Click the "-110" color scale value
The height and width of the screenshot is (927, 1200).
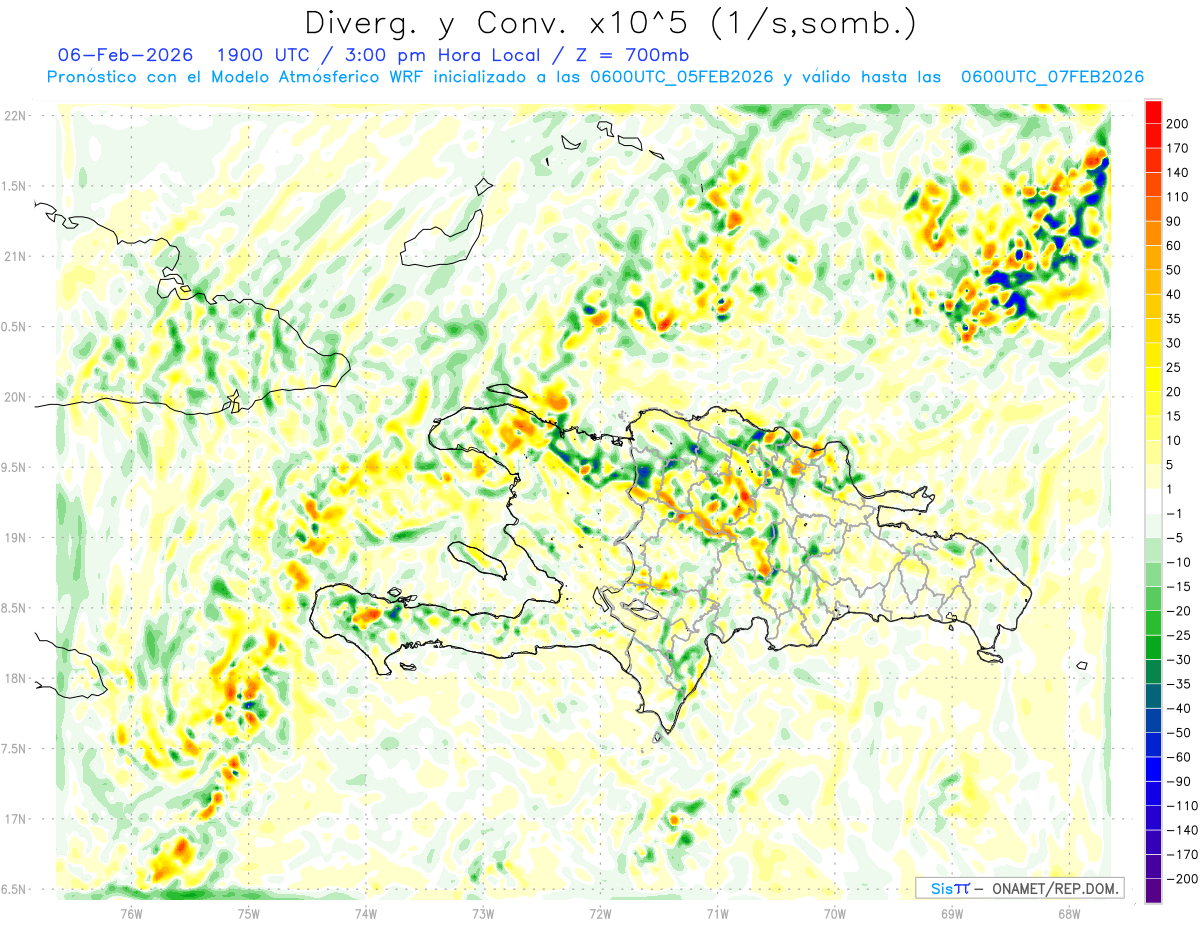1180,806
